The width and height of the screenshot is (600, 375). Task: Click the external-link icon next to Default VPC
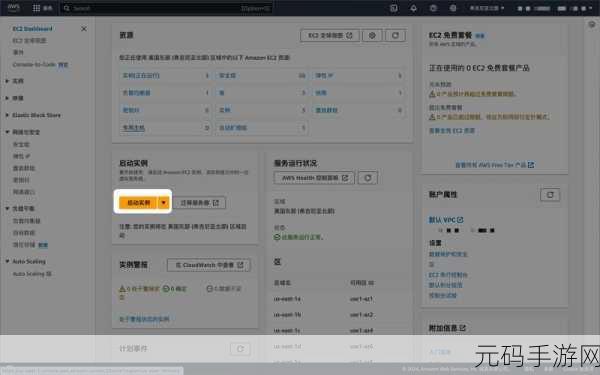460,220
